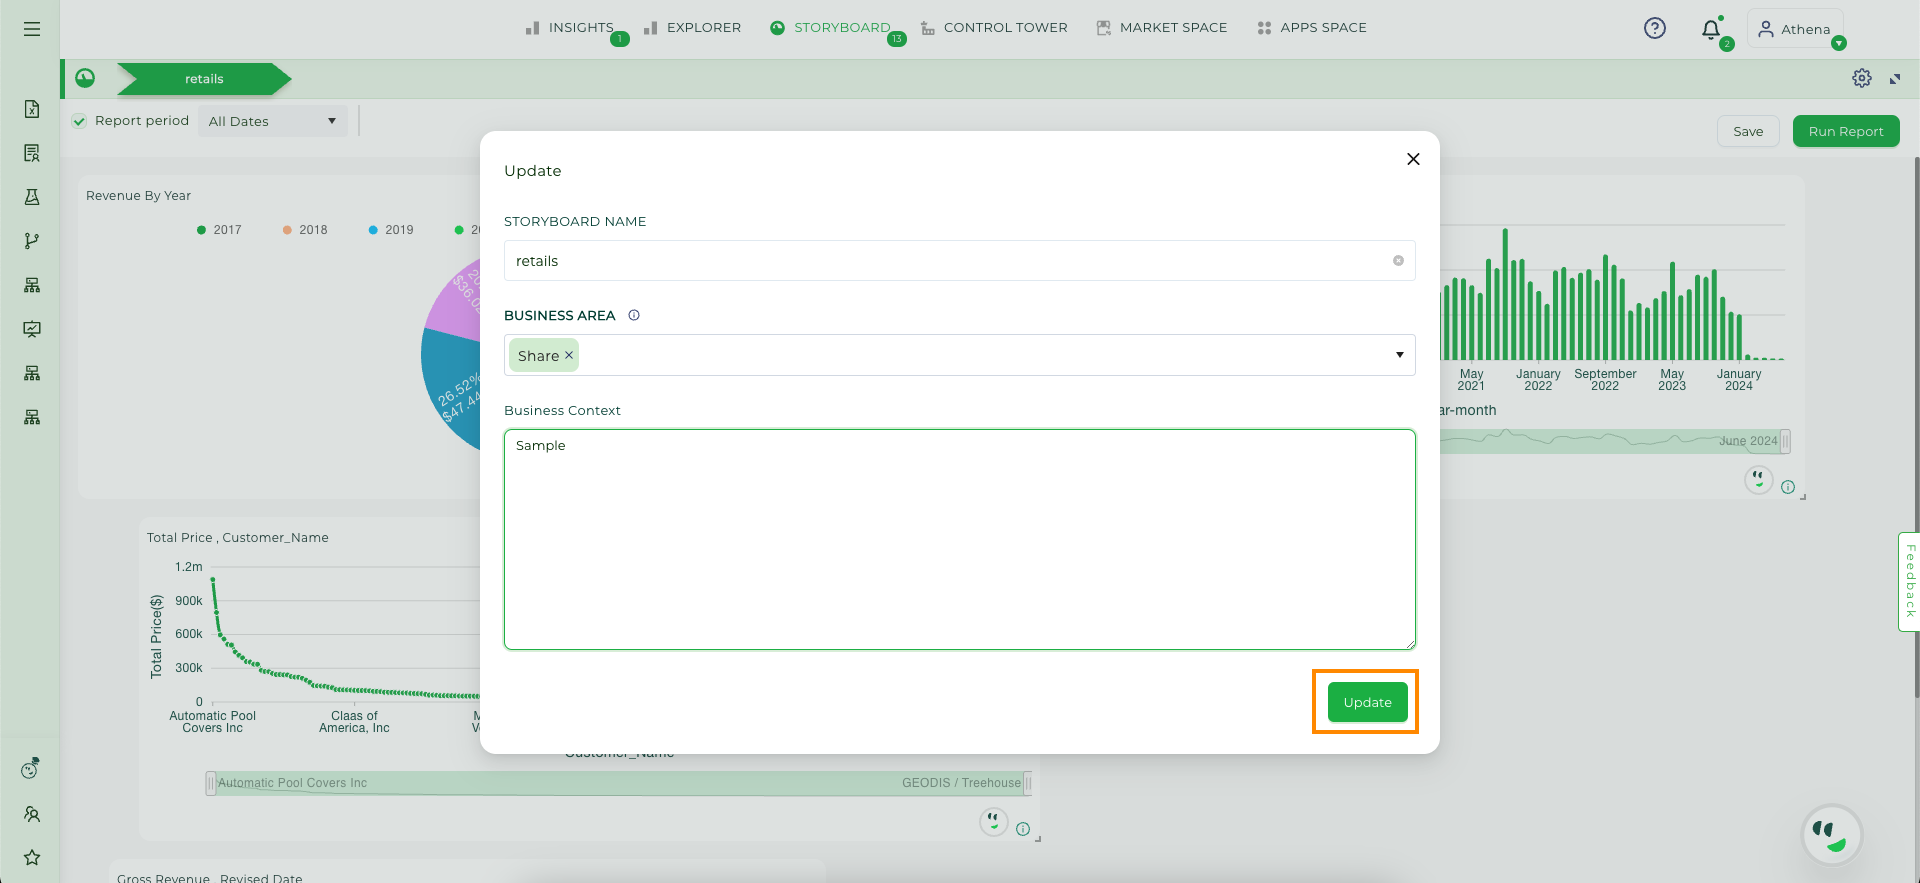
Task: Open branch flow sidebar icon
Action: (x=32, y=241)
